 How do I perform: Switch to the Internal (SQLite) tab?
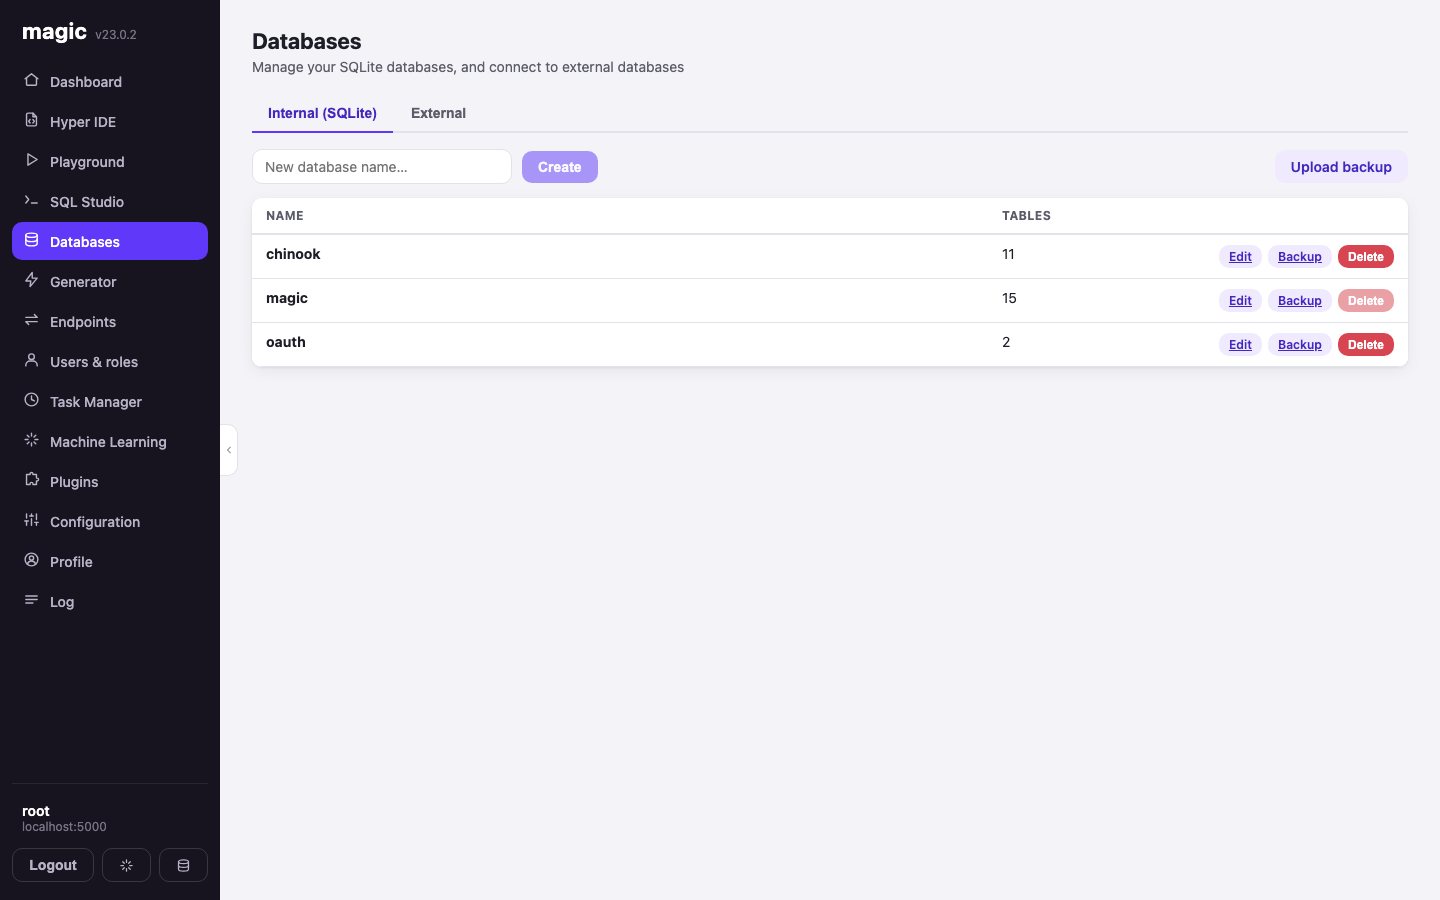(322, 113)
